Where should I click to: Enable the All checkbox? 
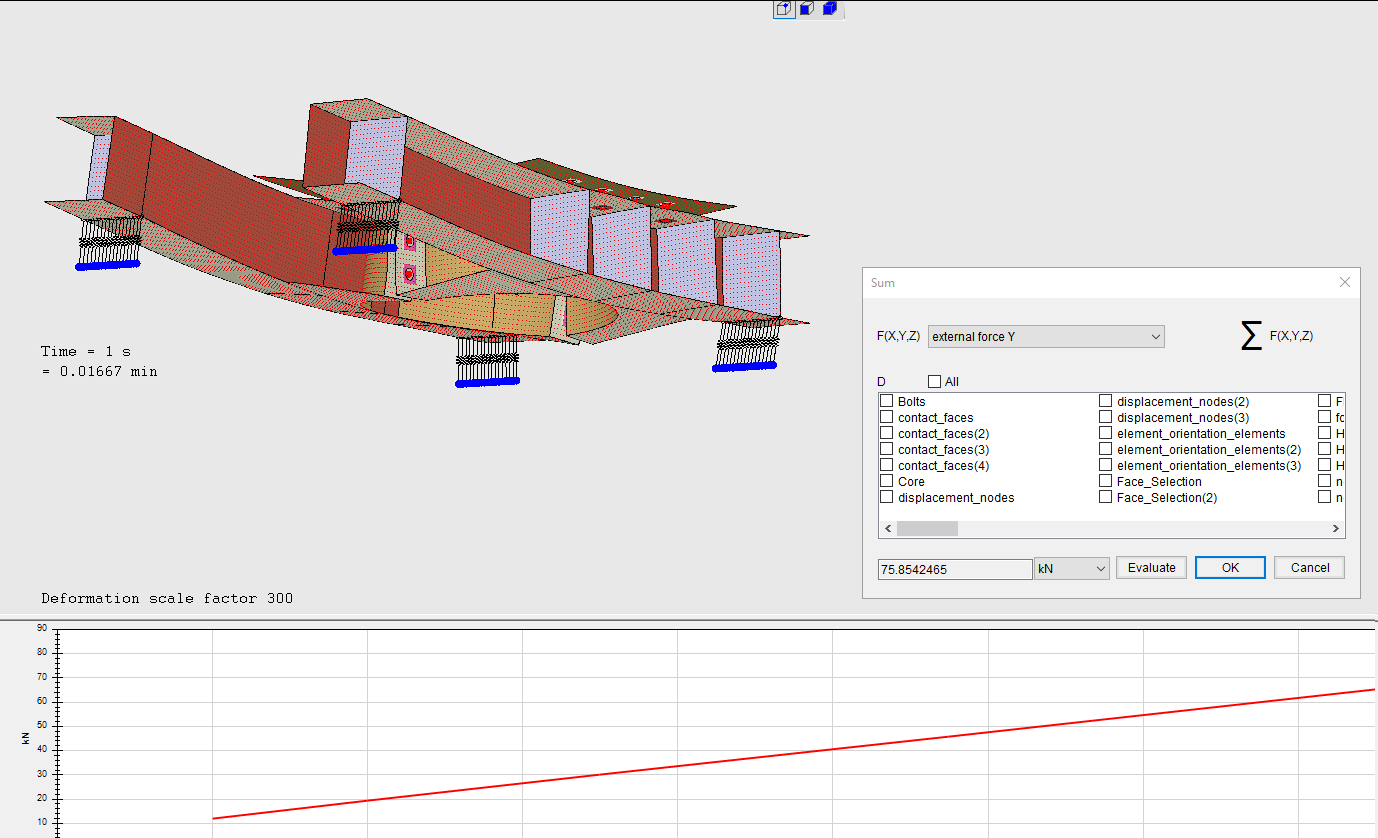pyautogui.click(x=934, y=382)
